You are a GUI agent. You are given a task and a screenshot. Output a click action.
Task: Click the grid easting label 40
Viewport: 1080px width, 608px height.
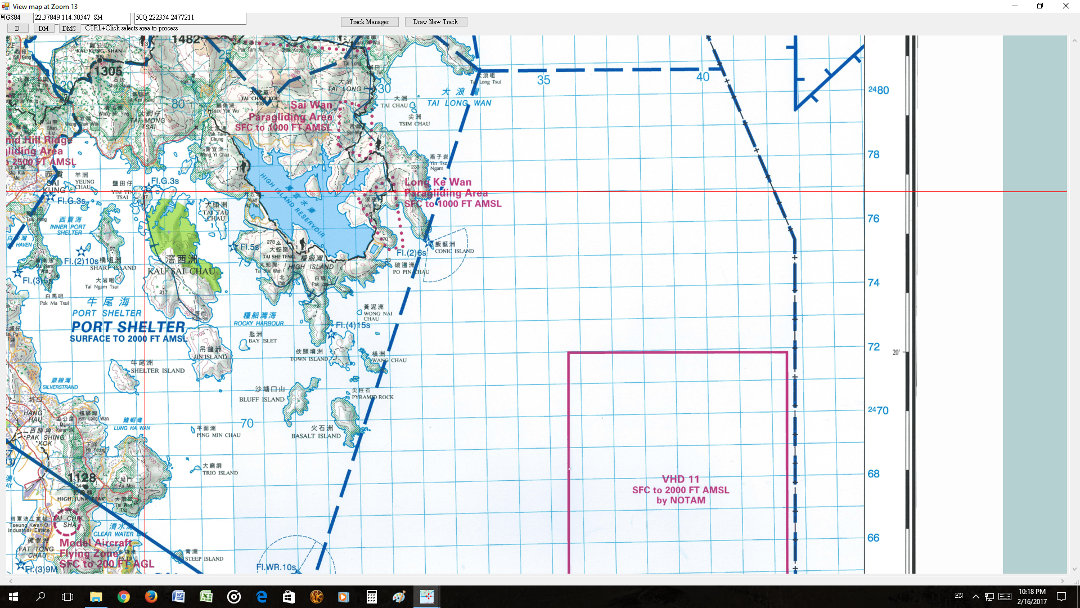tap(703, 77)
